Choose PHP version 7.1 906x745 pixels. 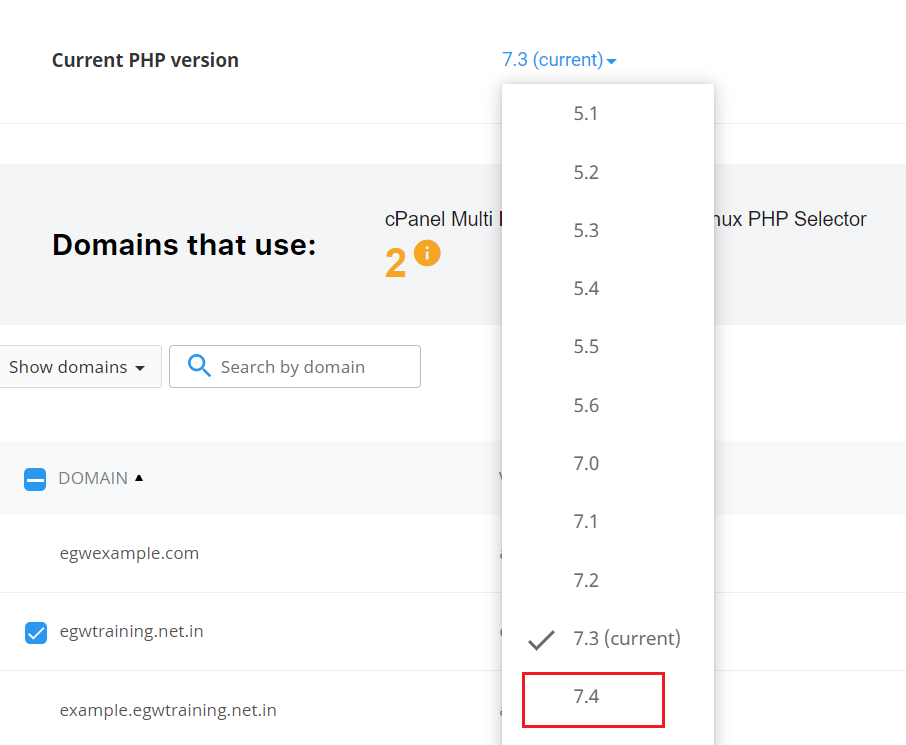click(587, 521)
